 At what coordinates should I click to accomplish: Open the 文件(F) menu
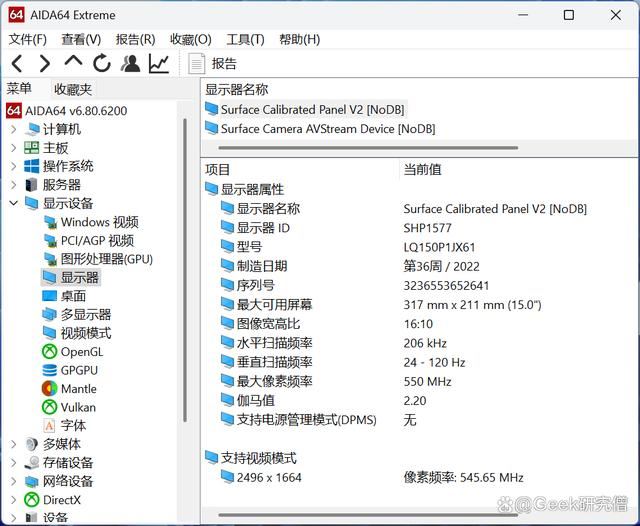coord(28,39)
